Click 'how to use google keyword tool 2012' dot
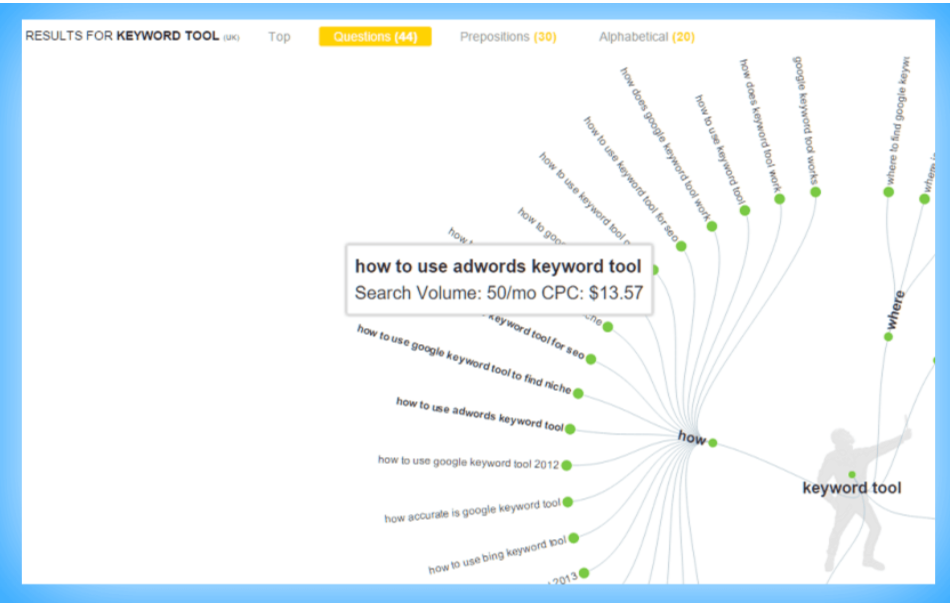Image resolution: width=951 pixels, height=603 pixels. click(566, 465)
